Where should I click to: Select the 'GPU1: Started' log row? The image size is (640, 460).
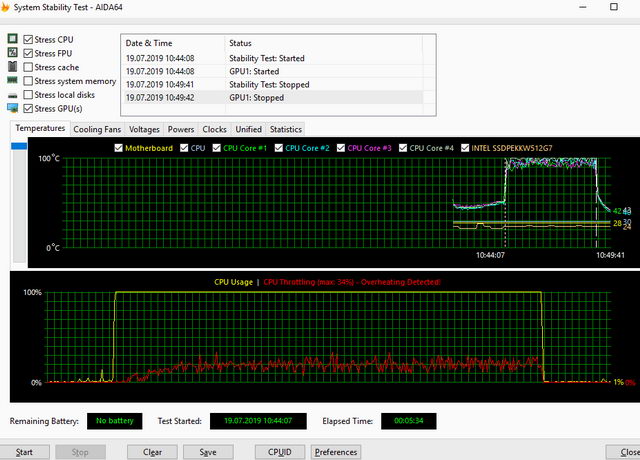pos(272,71)
